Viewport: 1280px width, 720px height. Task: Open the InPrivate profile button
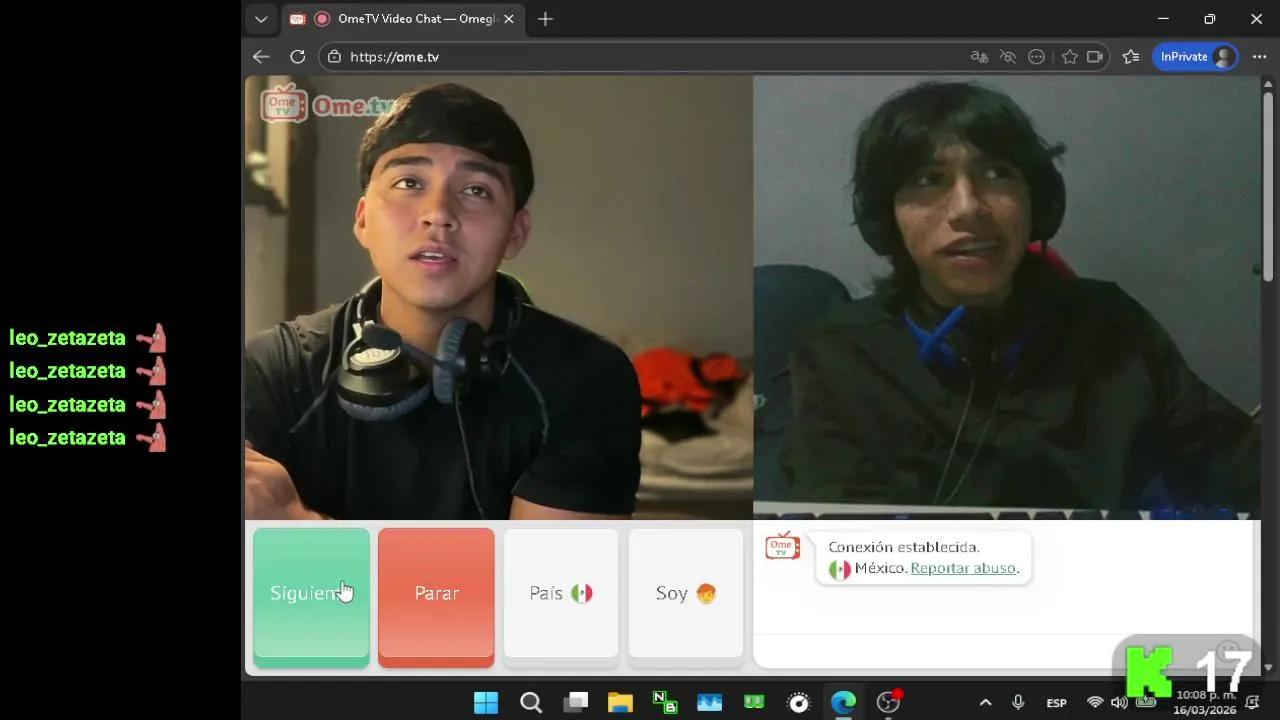pyautogui.click(x=1195, y=57)
